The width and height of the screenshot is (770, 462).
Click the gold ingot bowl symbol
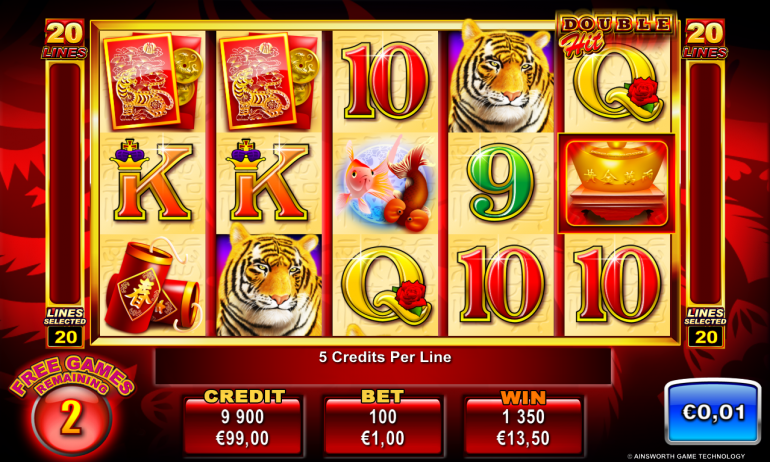pyautogui.click(x=617, y=183)
